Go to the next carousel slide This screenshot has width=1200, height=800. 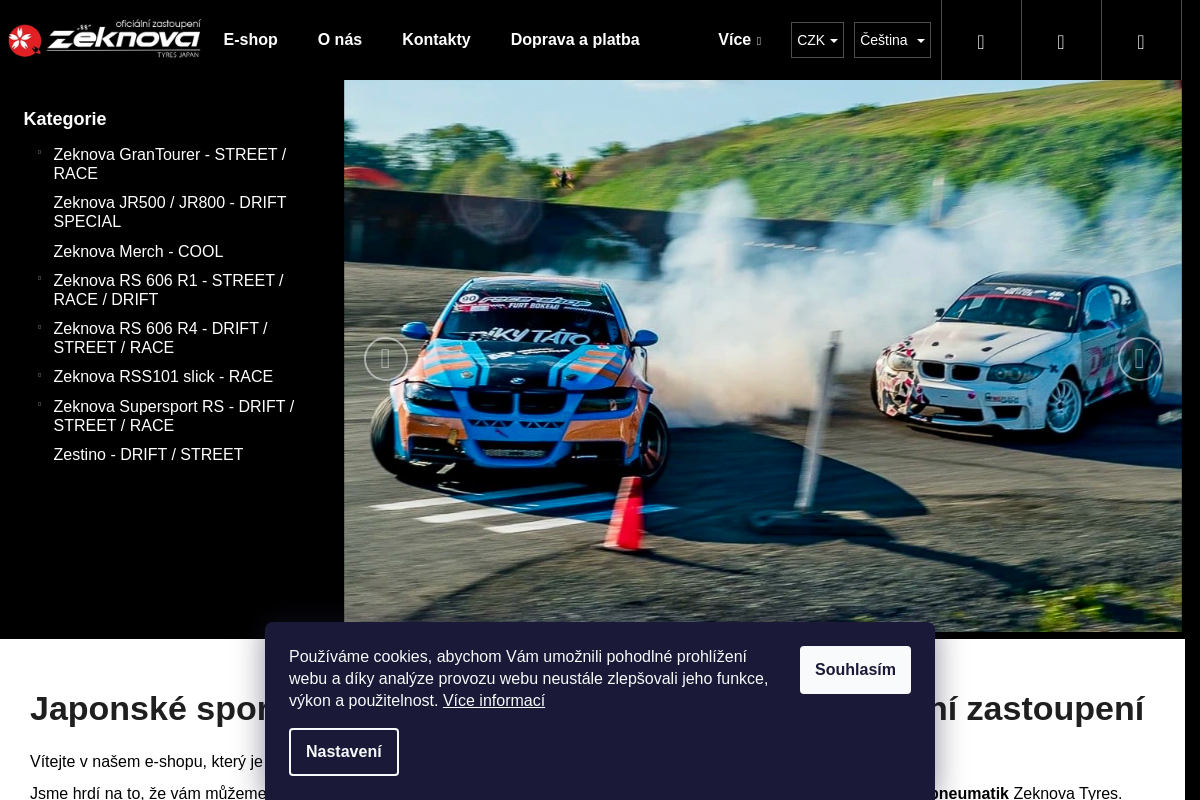1139,359
